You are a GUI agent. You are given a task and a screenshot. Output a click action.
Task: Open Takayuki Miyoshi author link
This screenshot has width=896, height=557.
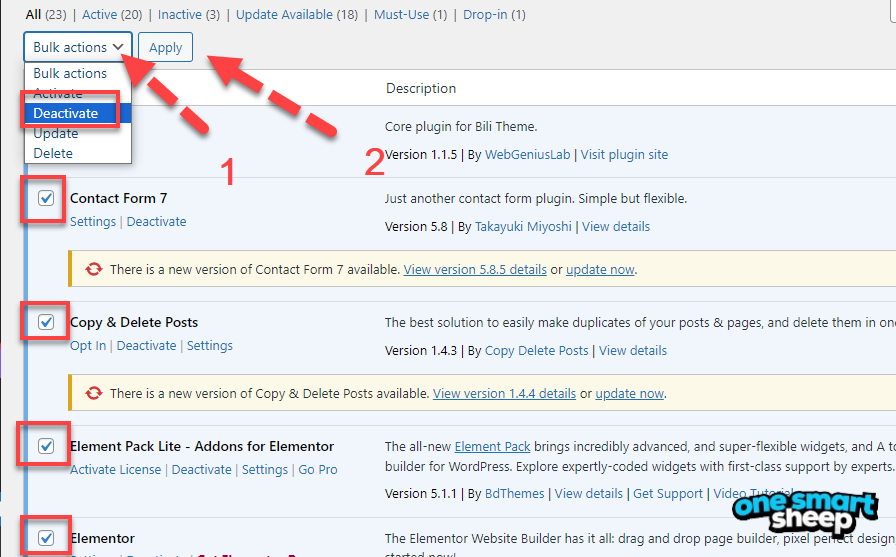tap(523, 227)
